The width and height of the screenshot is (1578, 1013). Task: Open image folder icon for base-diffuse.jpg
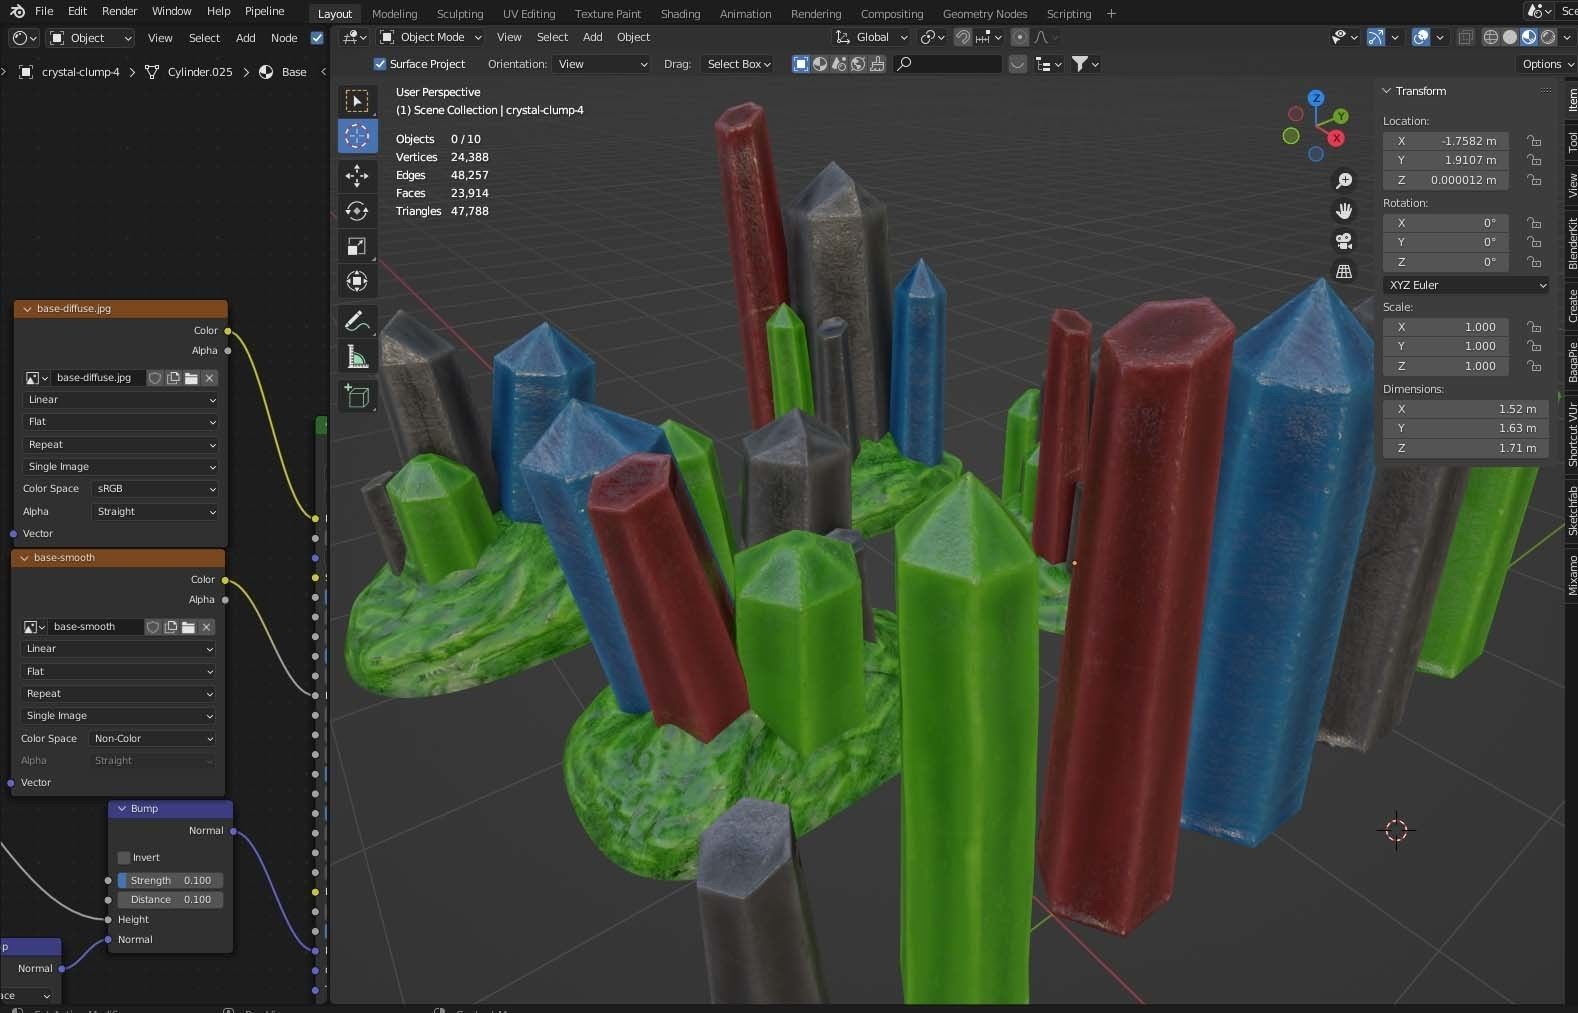click(191, 378)
